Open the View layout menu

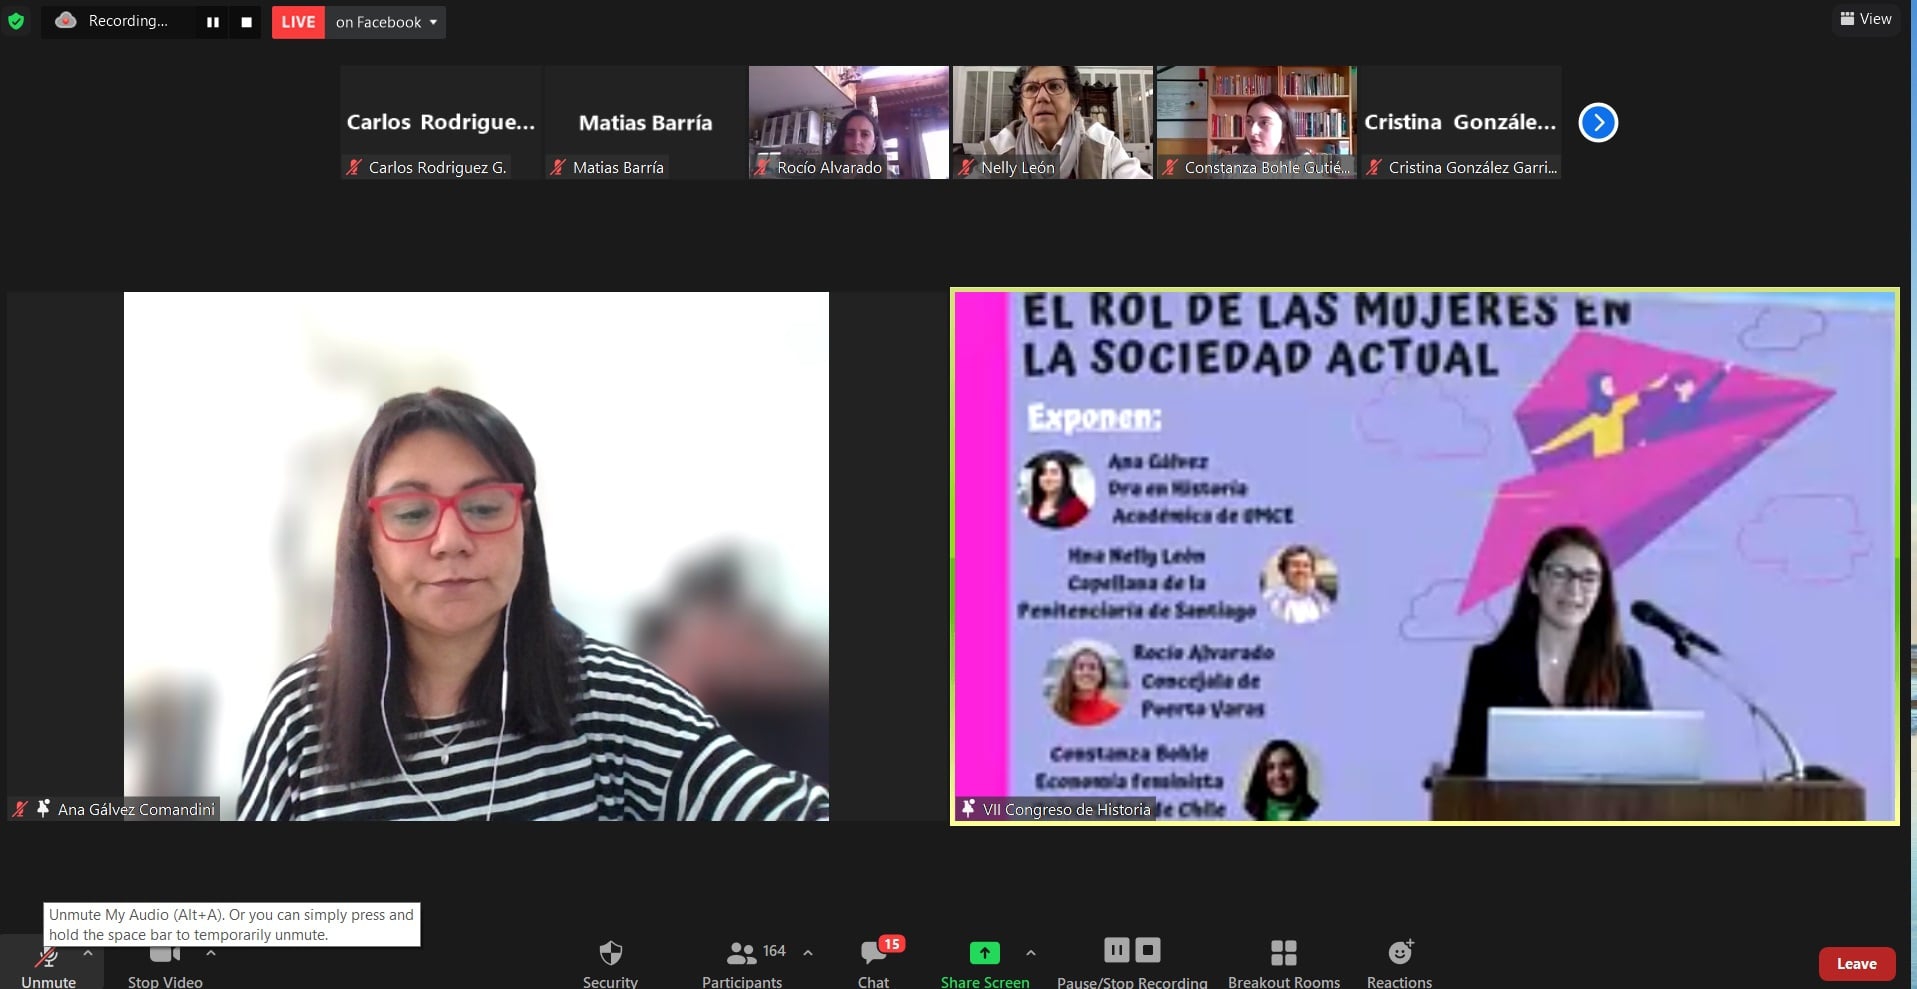1866,19
